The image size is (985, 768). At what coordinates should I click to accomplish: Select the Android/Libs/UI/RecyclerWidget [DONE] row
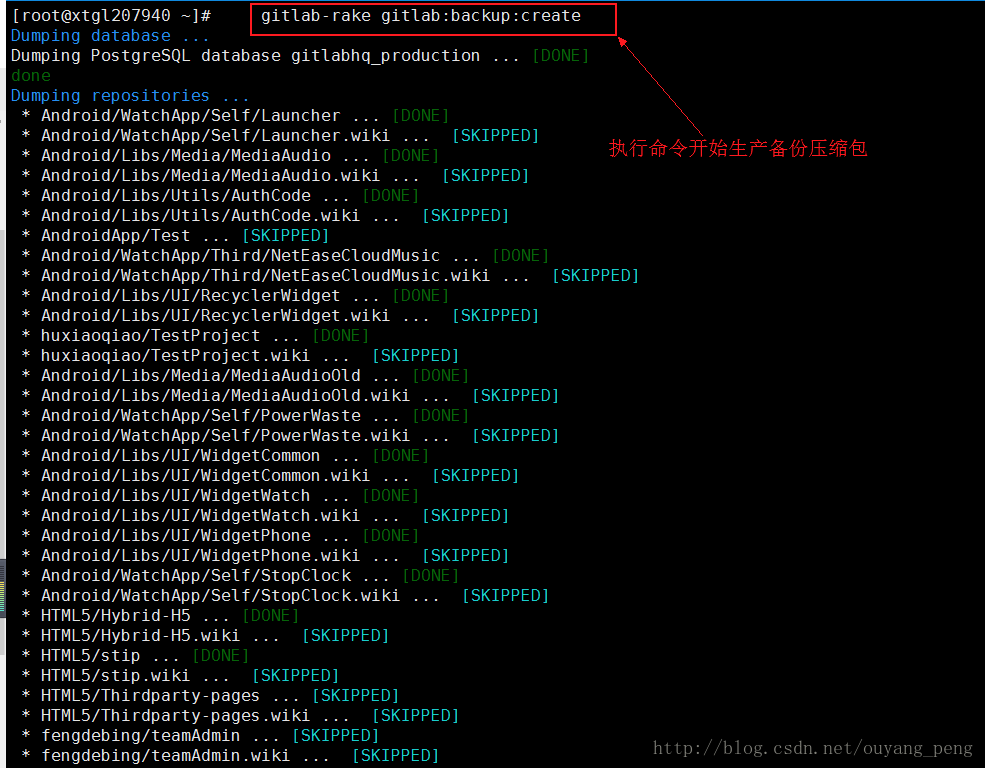[235, 296]
